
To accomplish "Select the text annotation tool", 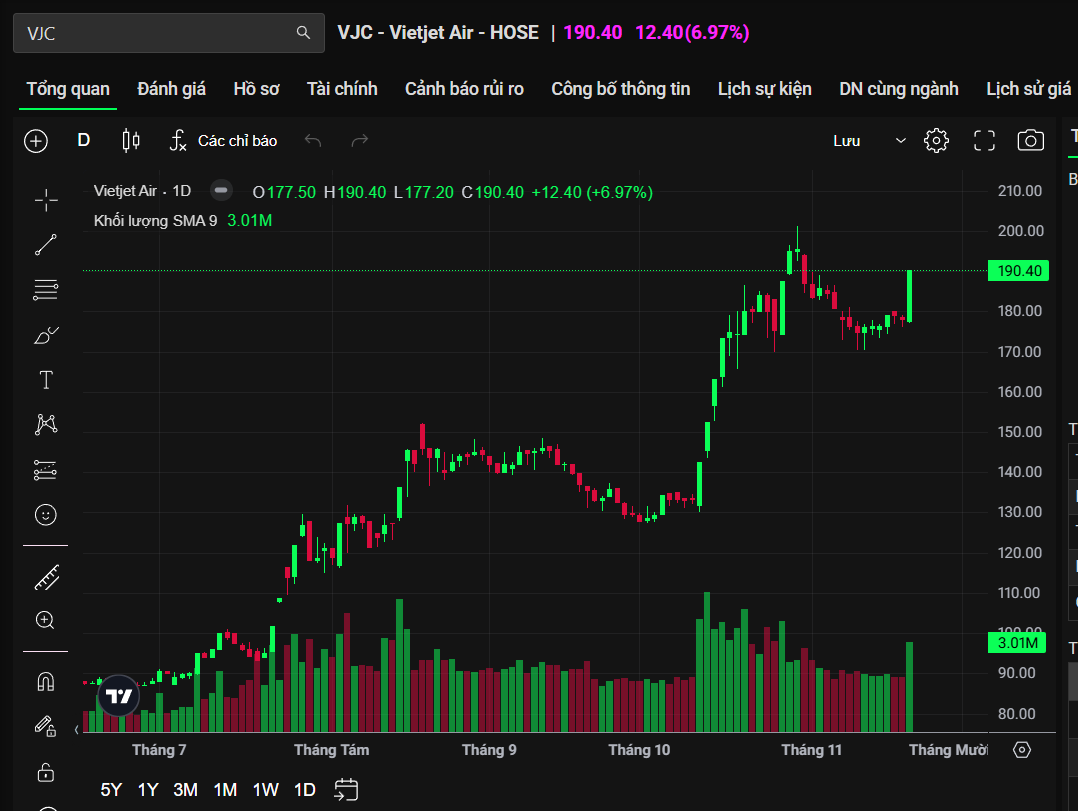I will point(46,380).
